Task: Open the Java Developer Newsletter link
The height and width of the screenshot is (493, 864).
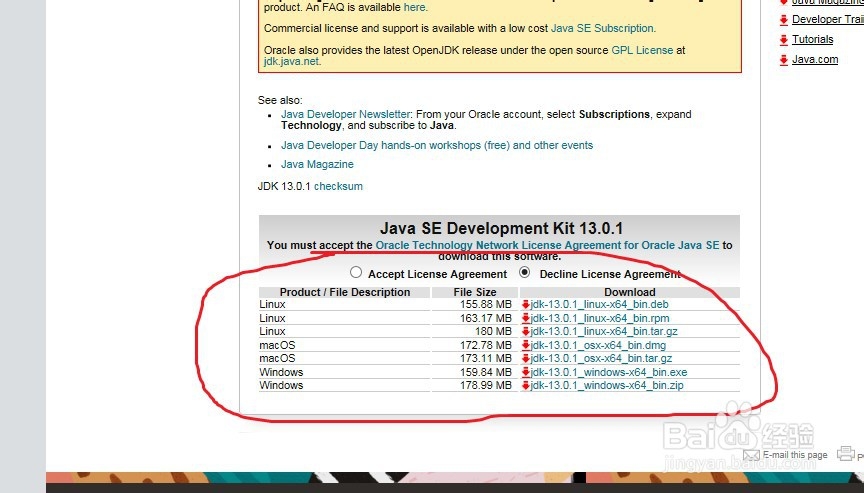Action: pyautogui.click(x=345, y=114)
